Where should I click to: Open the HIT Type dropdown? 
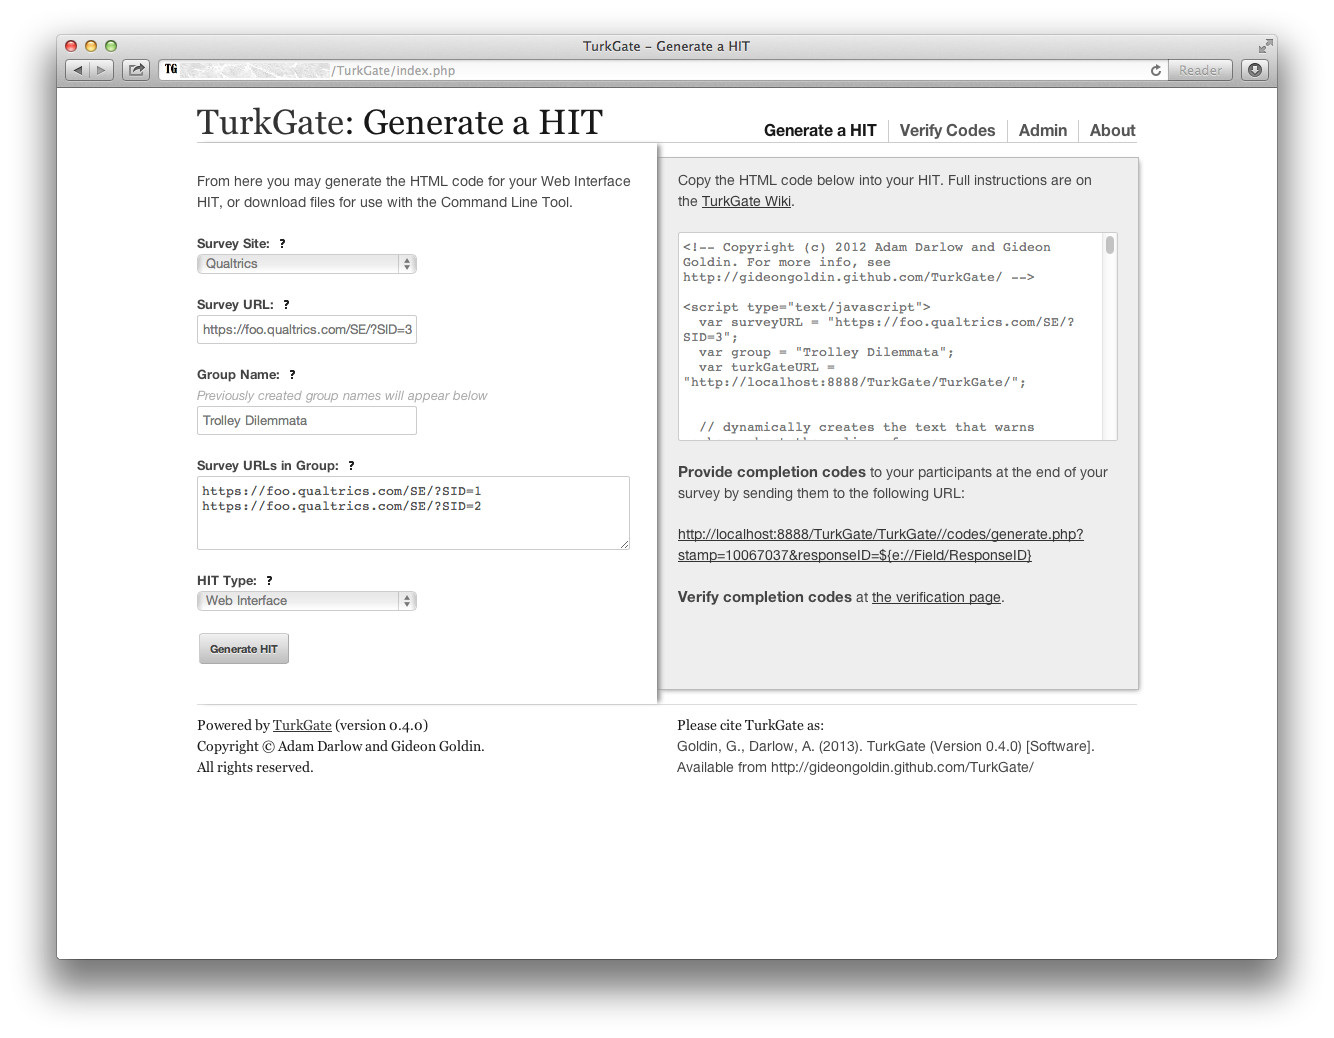[x=306, y=600]
